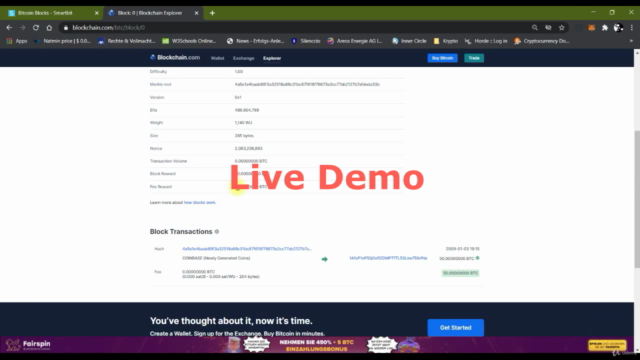
Task: Bookmark this page with the star icon
Action: (562, 28)
